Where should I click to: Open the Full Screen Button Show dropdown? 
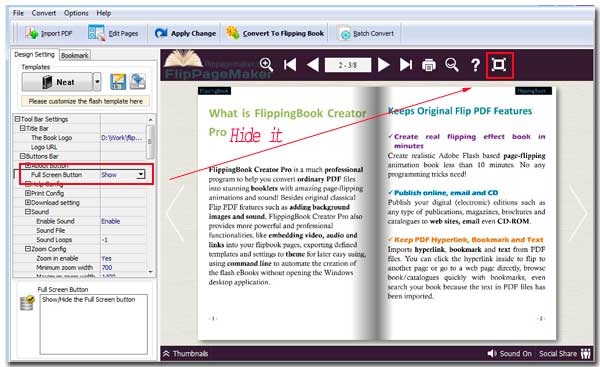pyautogui.click(x=141, y=175)
